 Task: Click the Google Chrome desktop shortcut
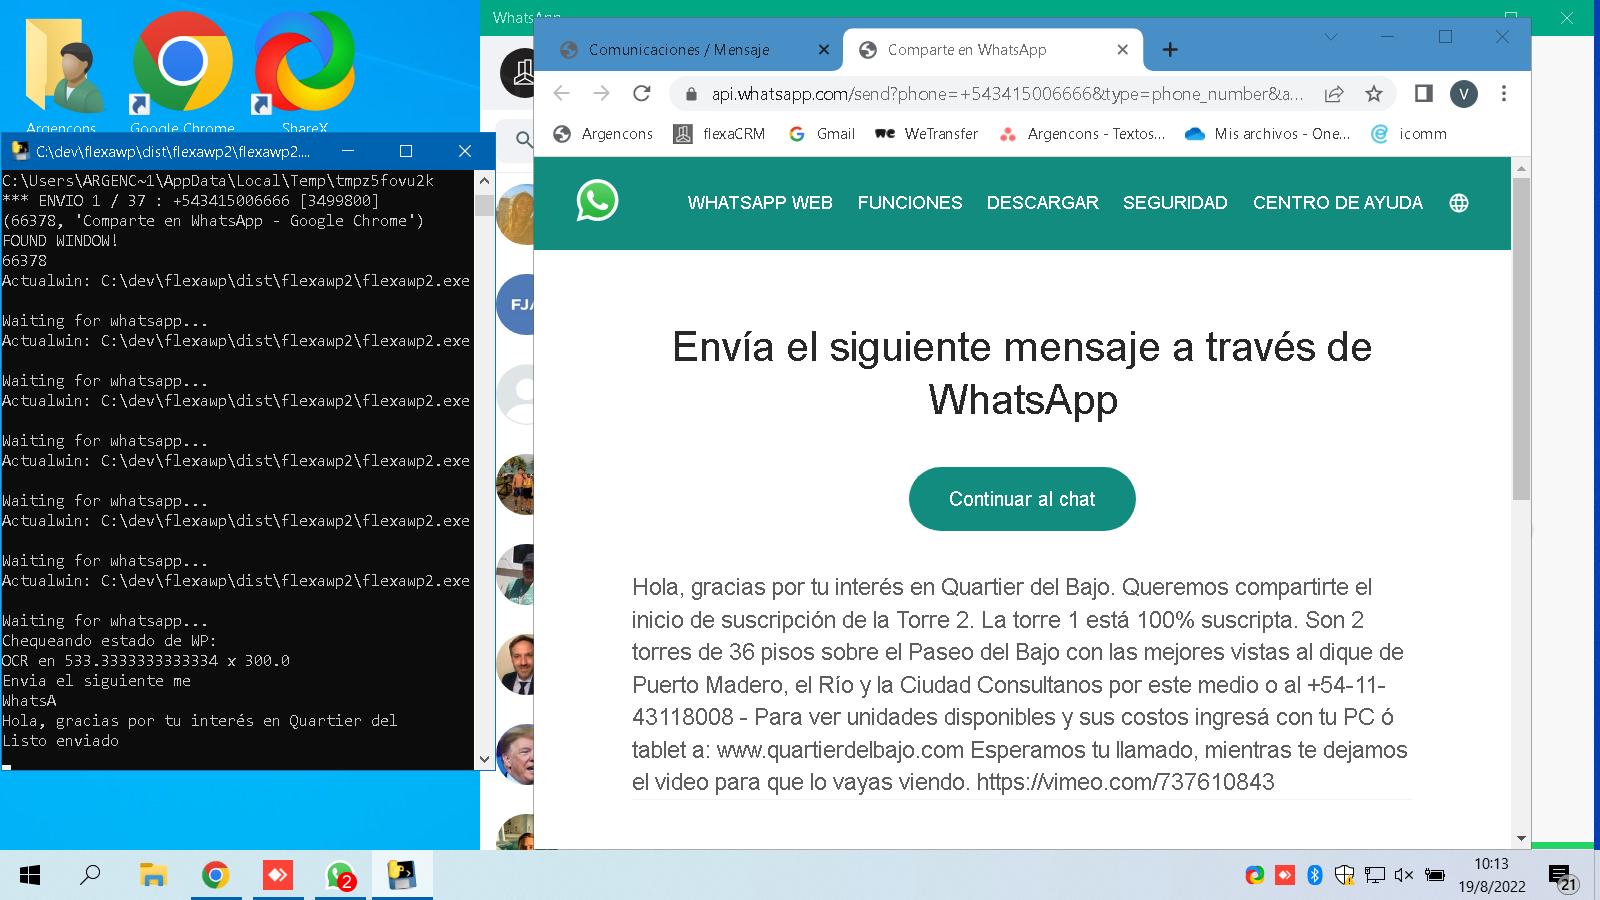[x=182, y=72]
